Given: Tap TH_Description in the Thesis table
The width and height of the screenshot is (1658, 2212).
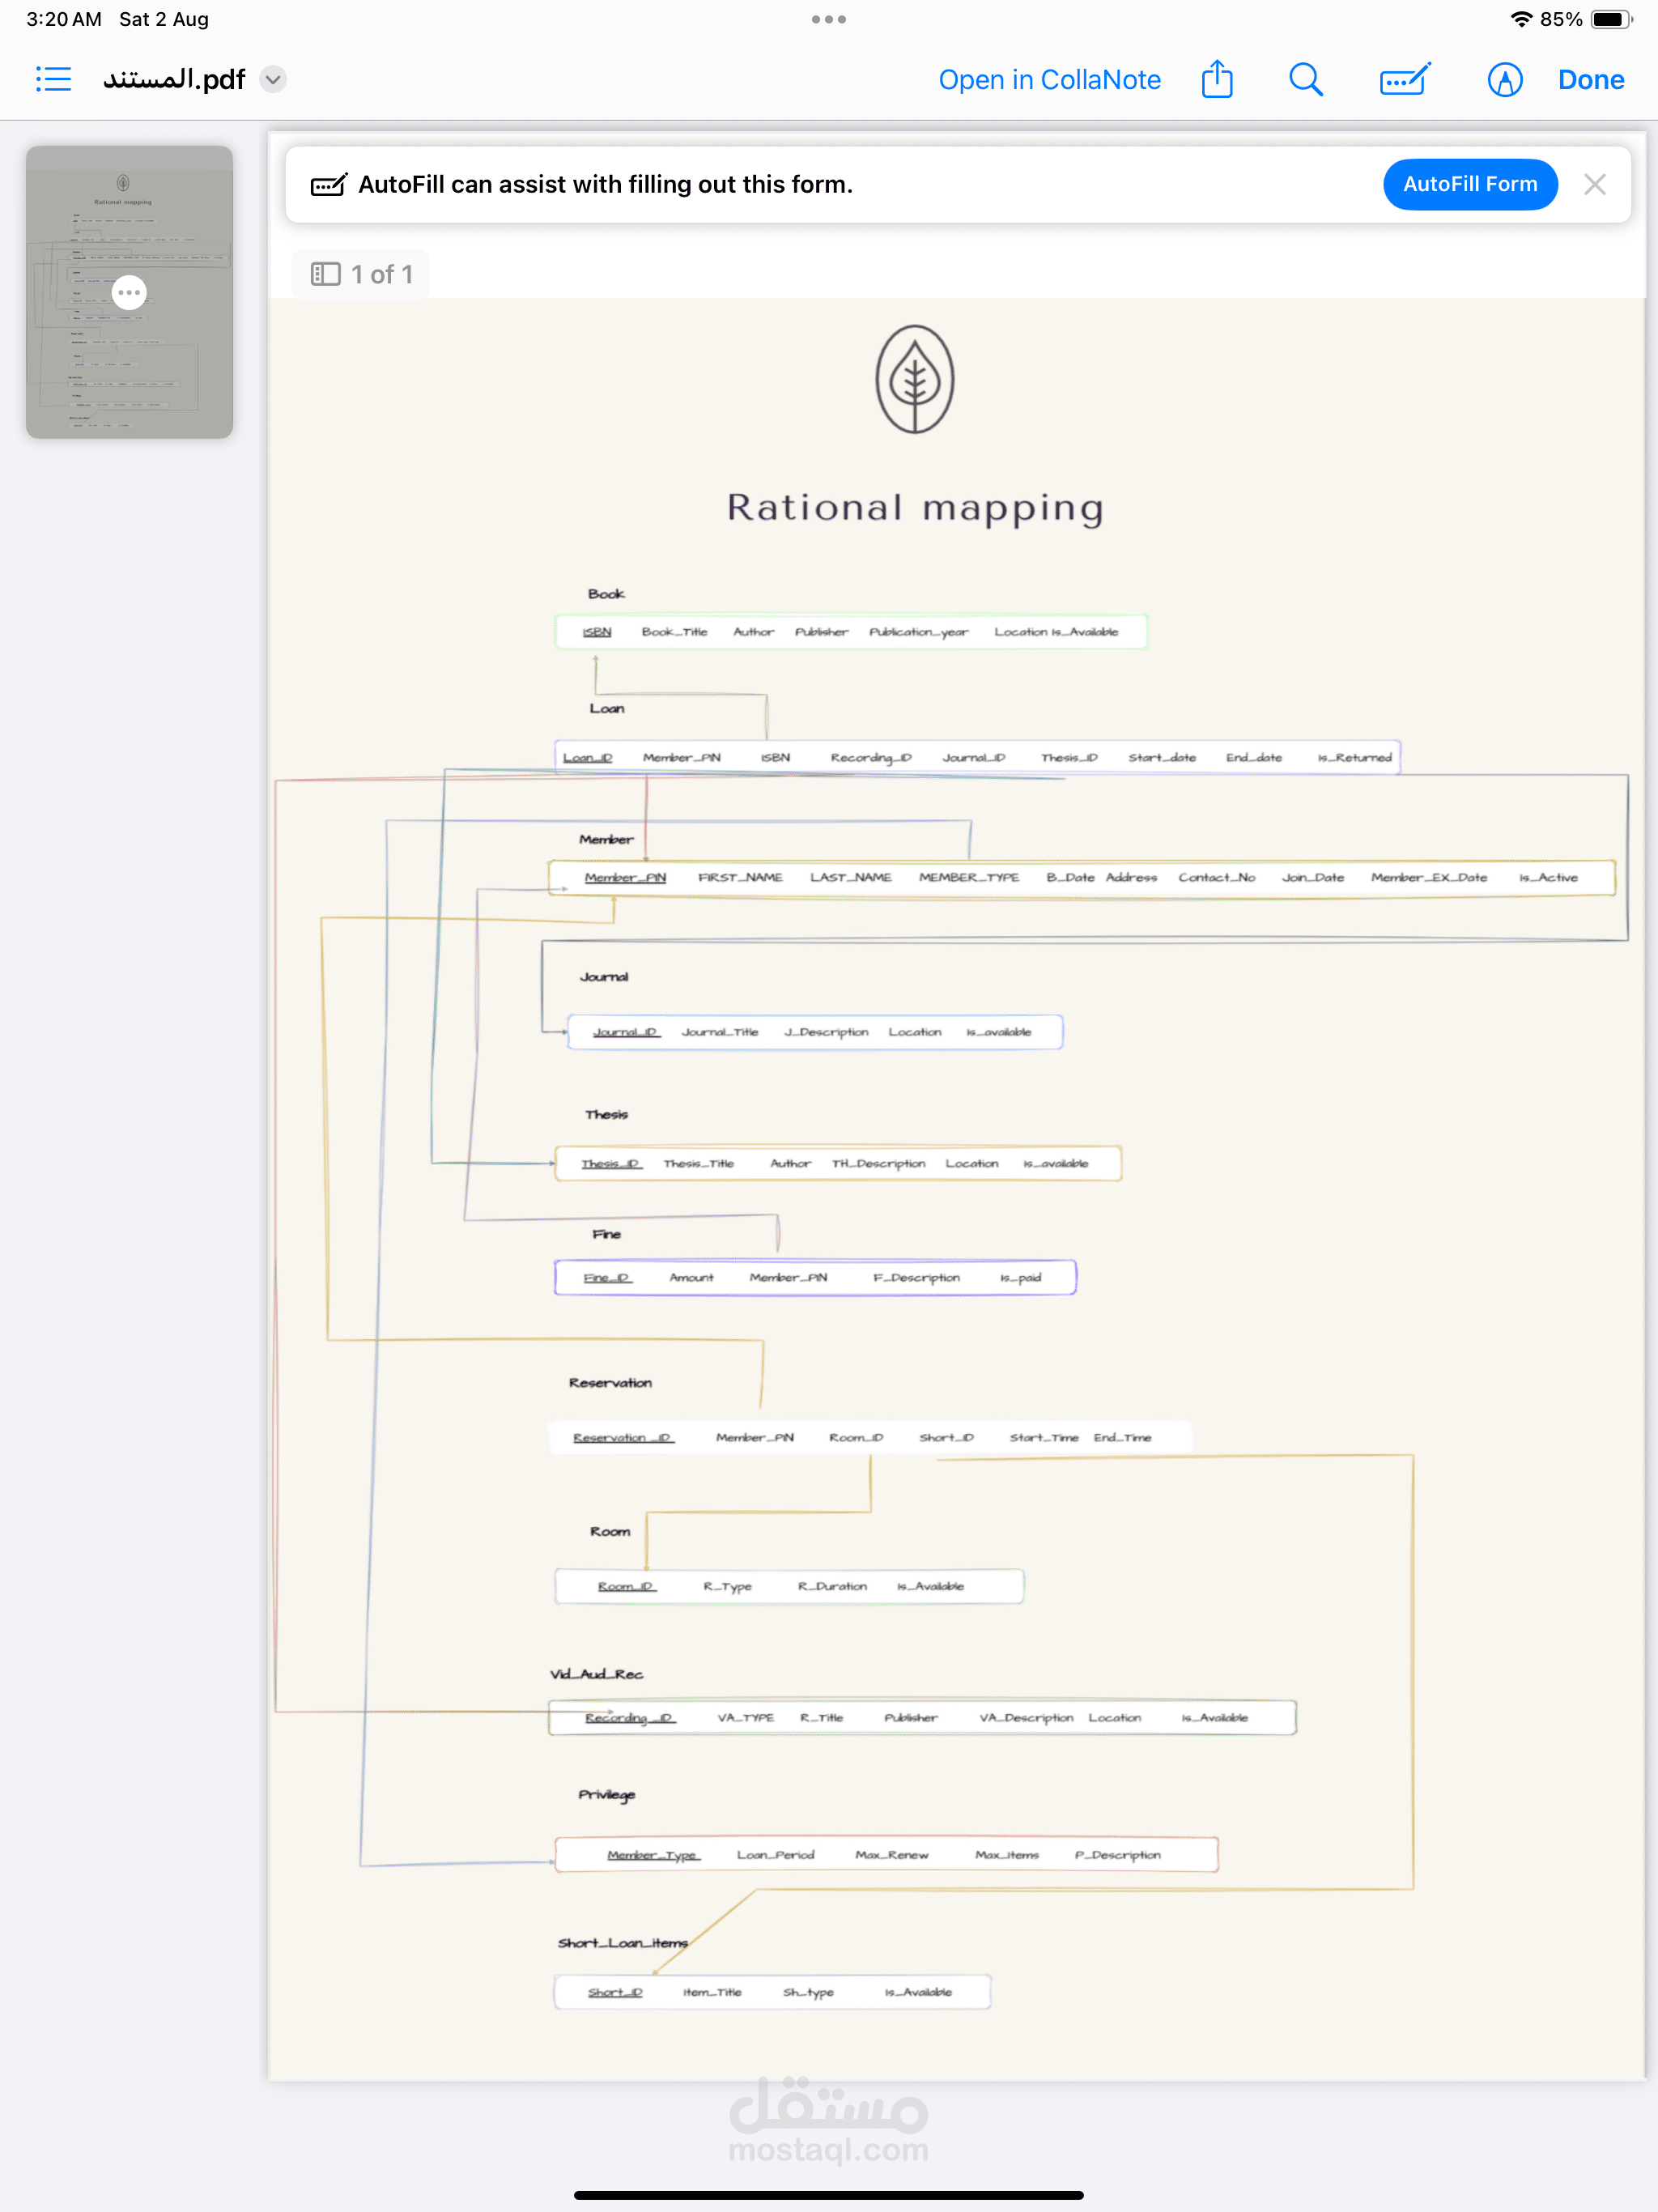Looking at the screenshot, I should coord(879,1164).
